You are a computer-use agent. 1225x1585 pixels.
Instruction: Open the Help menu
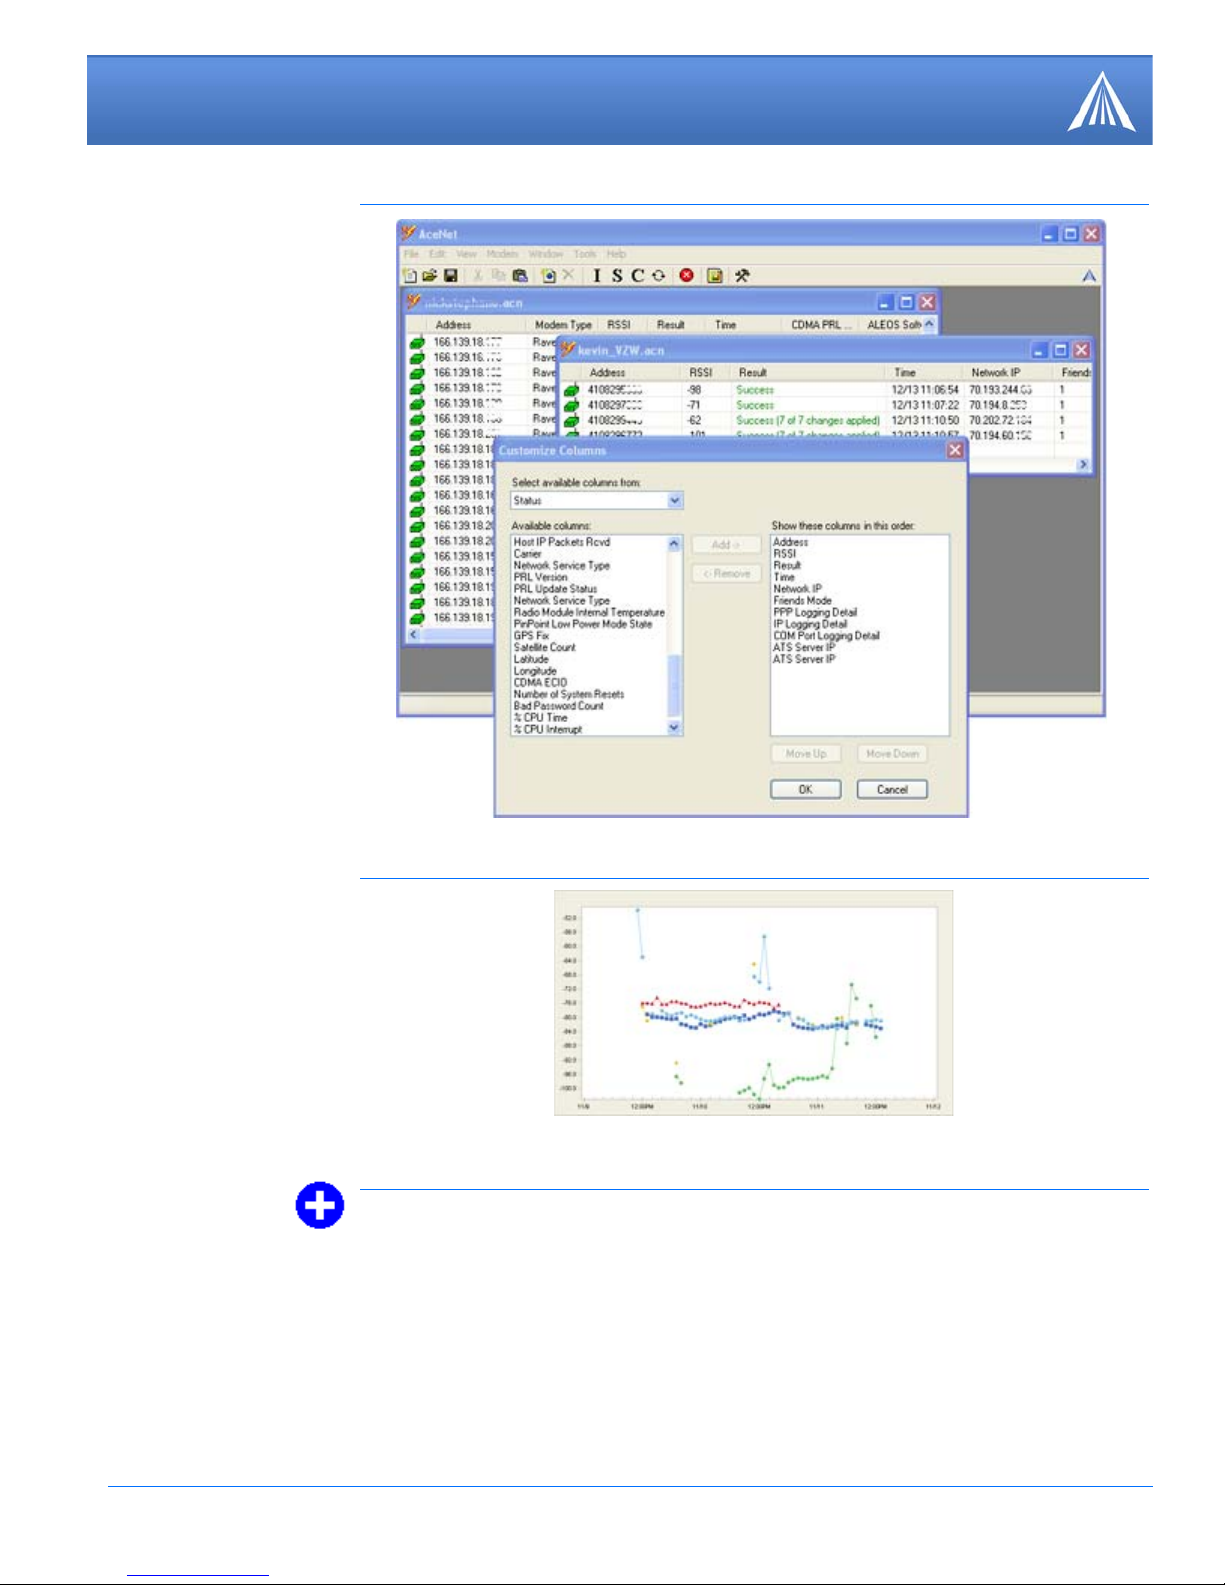616,254
